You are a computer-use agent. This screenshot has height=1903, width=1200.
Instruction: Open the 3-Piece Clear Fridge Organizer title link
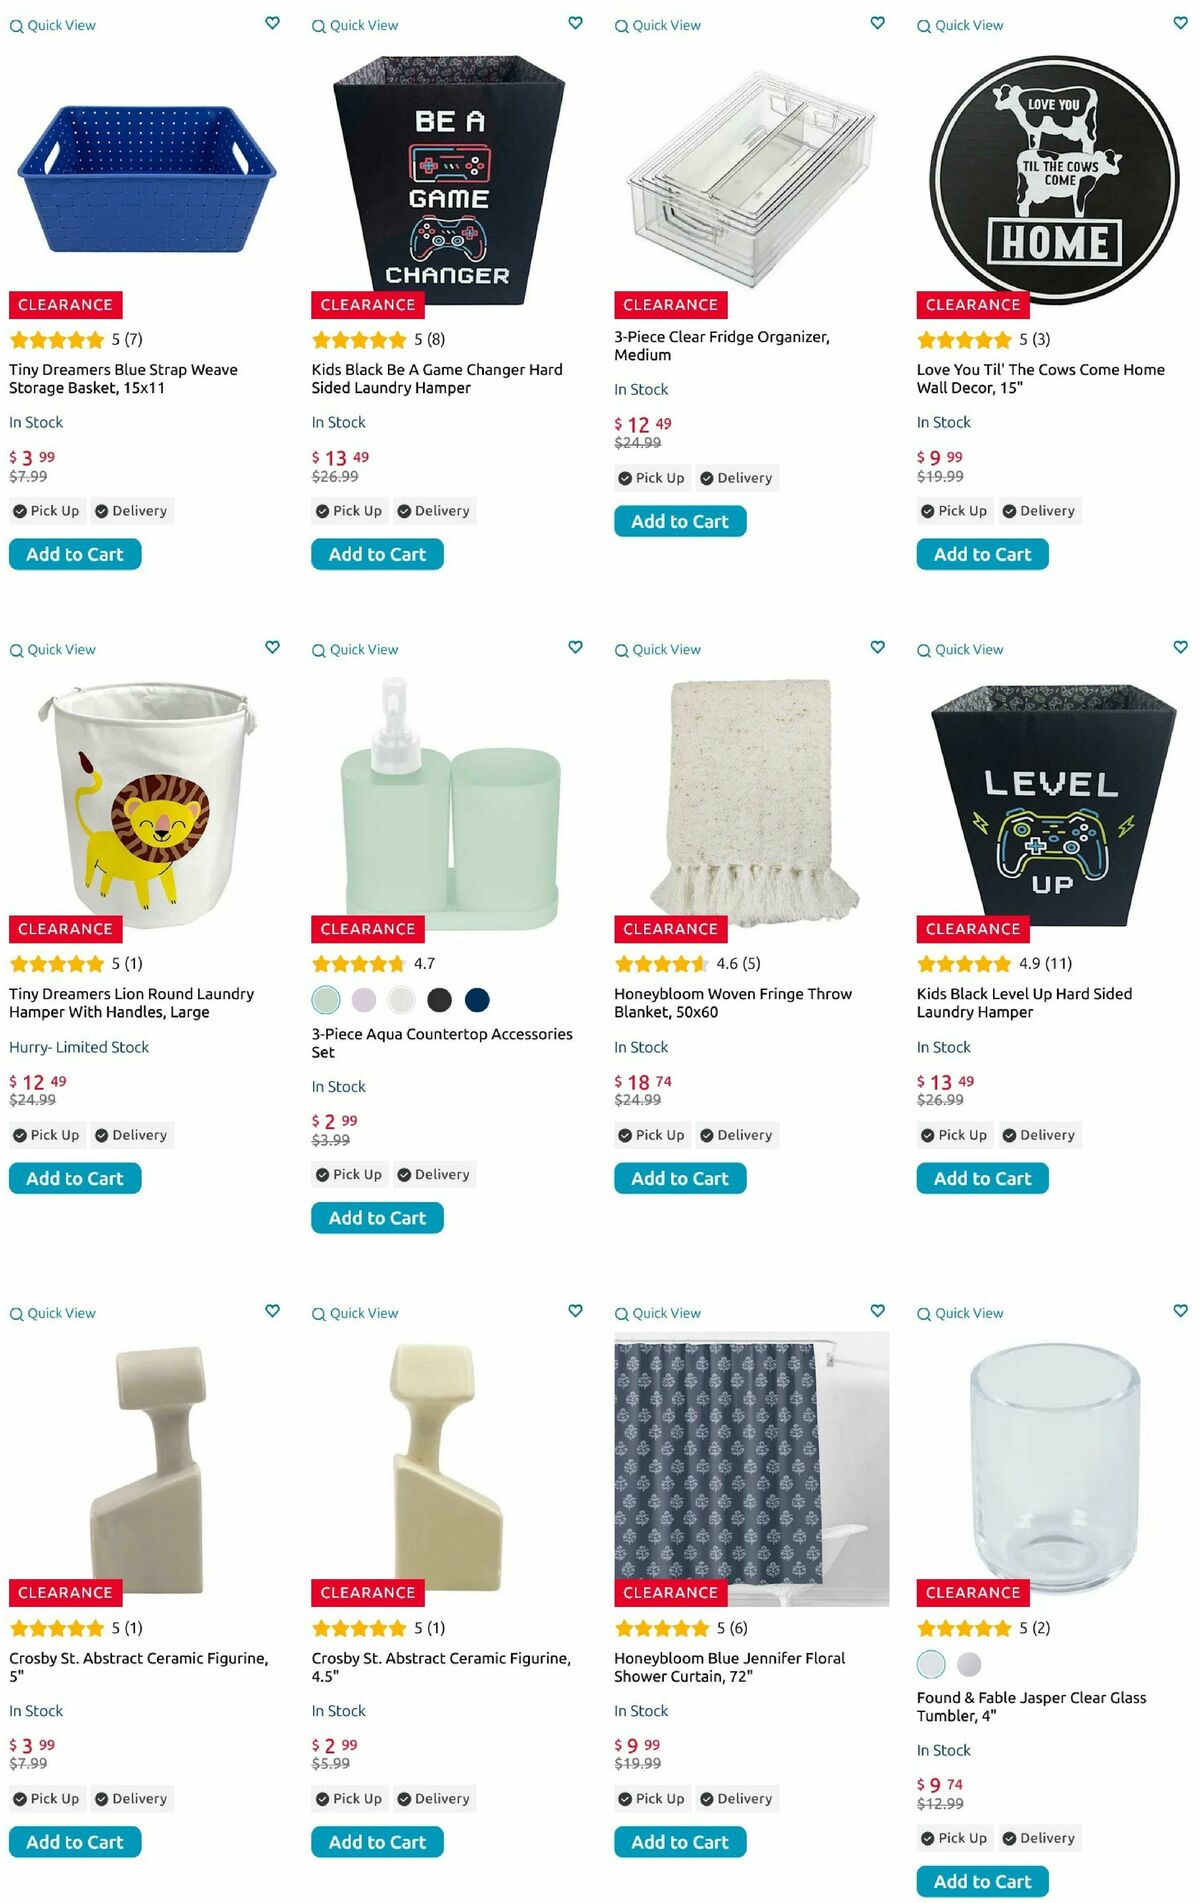pos(722,346)
